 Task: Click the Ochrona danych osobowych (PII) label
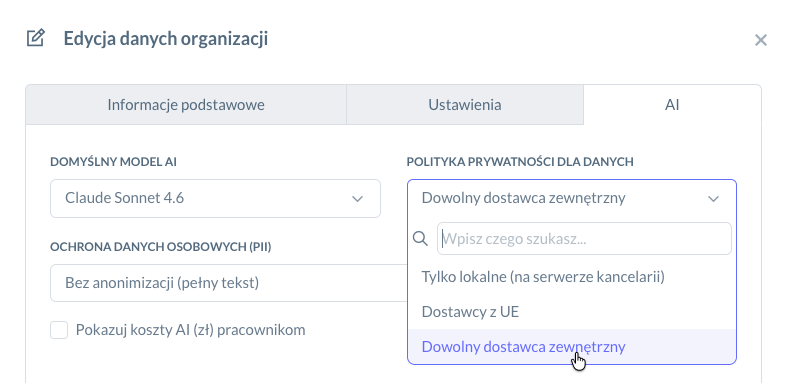pyautogui.click(x=161, y=247)
